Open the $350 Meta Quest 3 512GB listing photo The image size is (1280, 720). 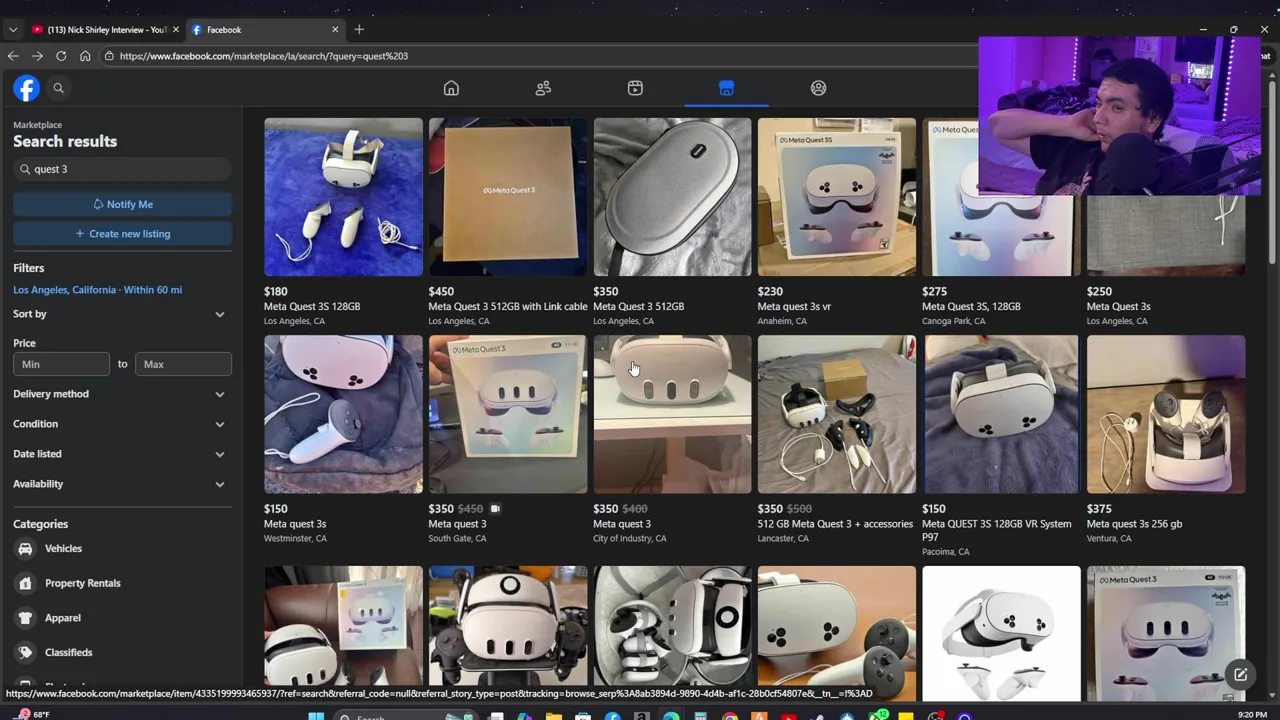click(672, 197)
